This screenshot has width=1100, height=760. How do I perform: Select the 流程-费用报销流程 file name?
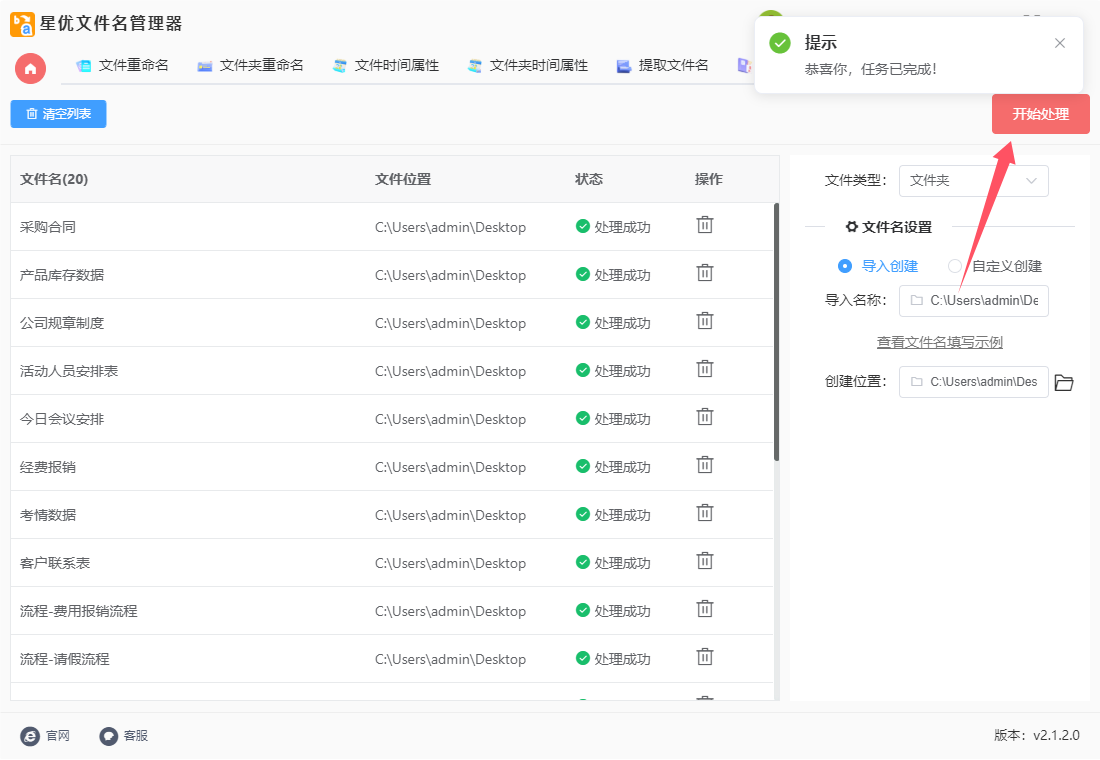(79, 611)
